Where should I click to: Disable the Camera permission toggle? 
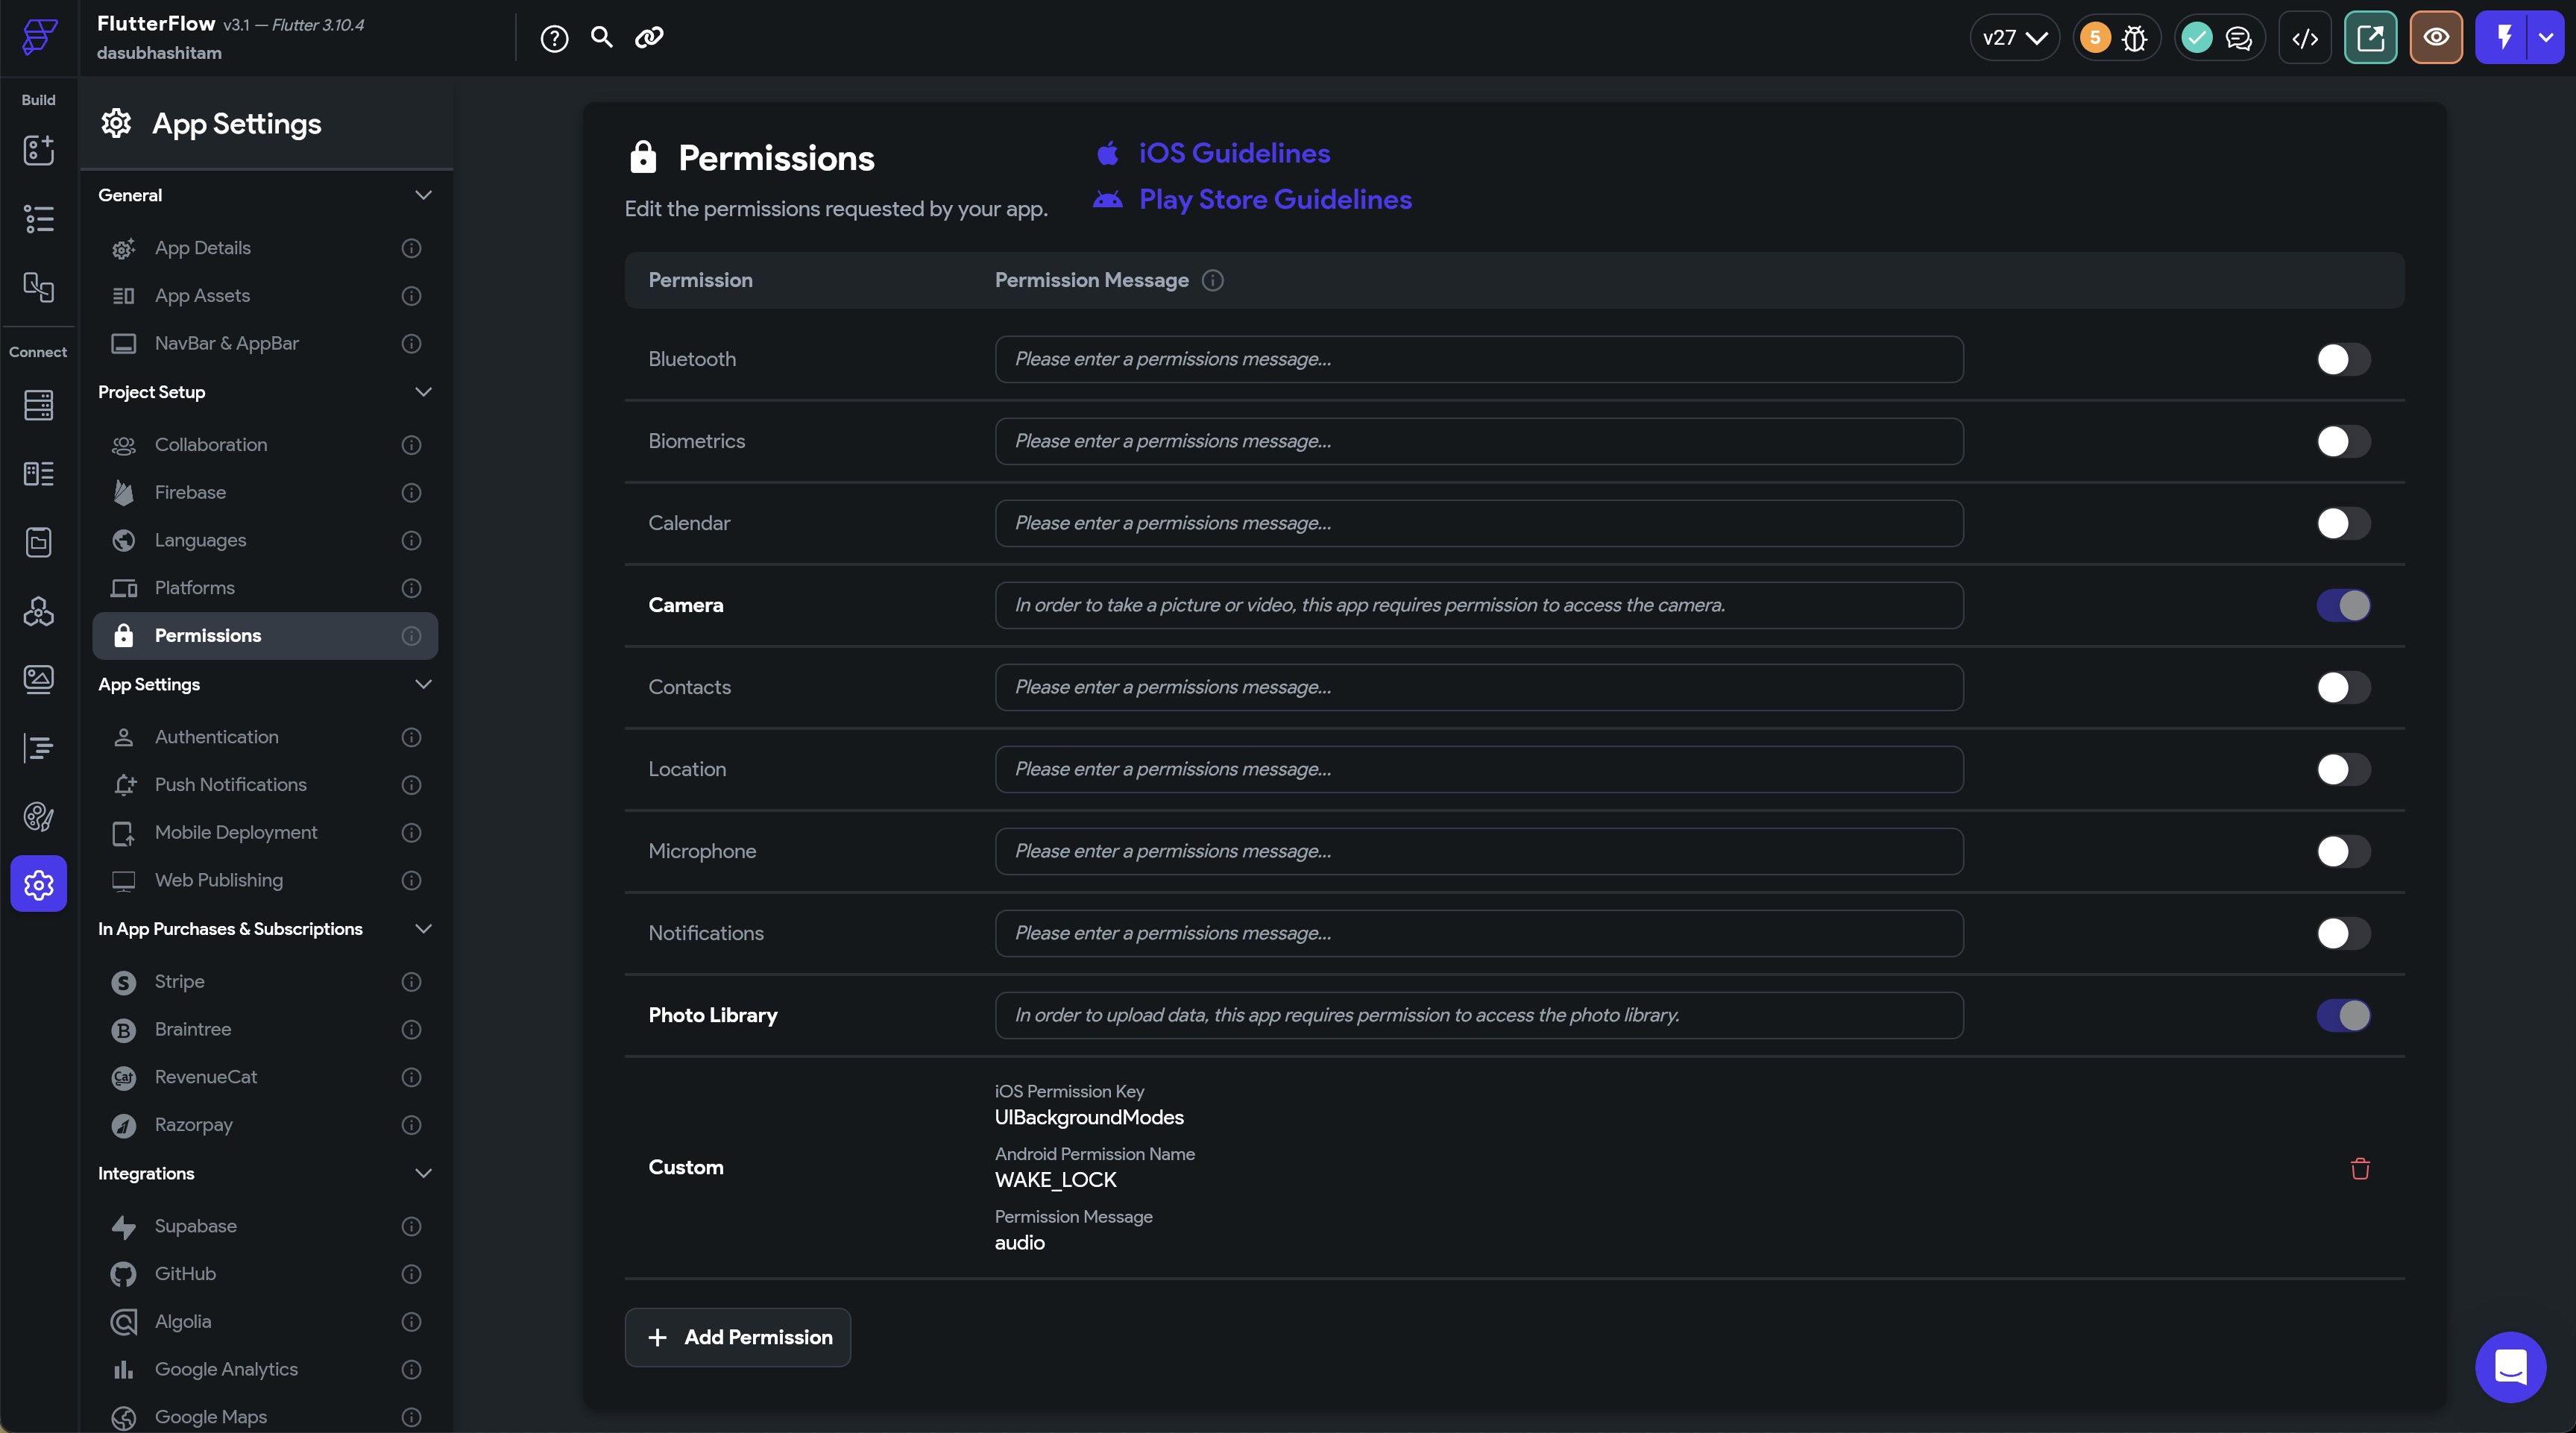click(2344, 604)
